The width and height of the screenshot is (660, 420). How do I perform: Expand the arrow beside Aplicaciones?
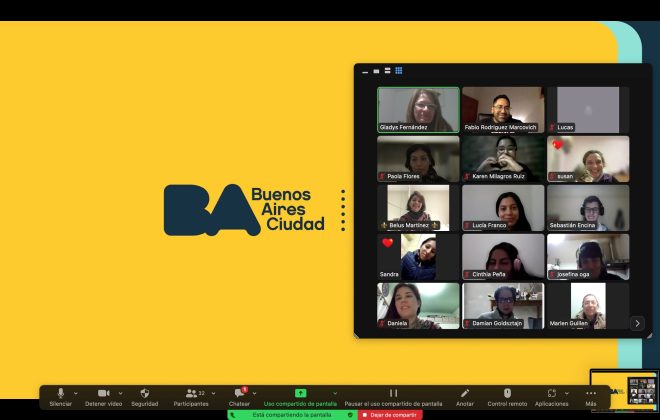tap(567, 393)
